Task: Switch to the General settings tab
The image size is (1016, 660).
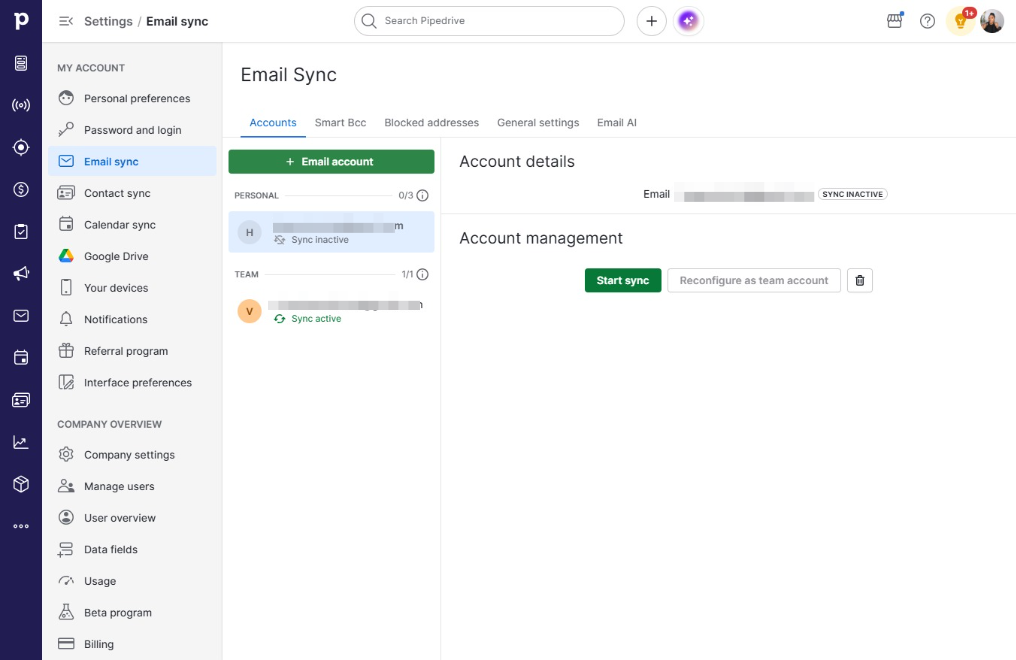Action: pyautogui.click(x=538, y=122)
